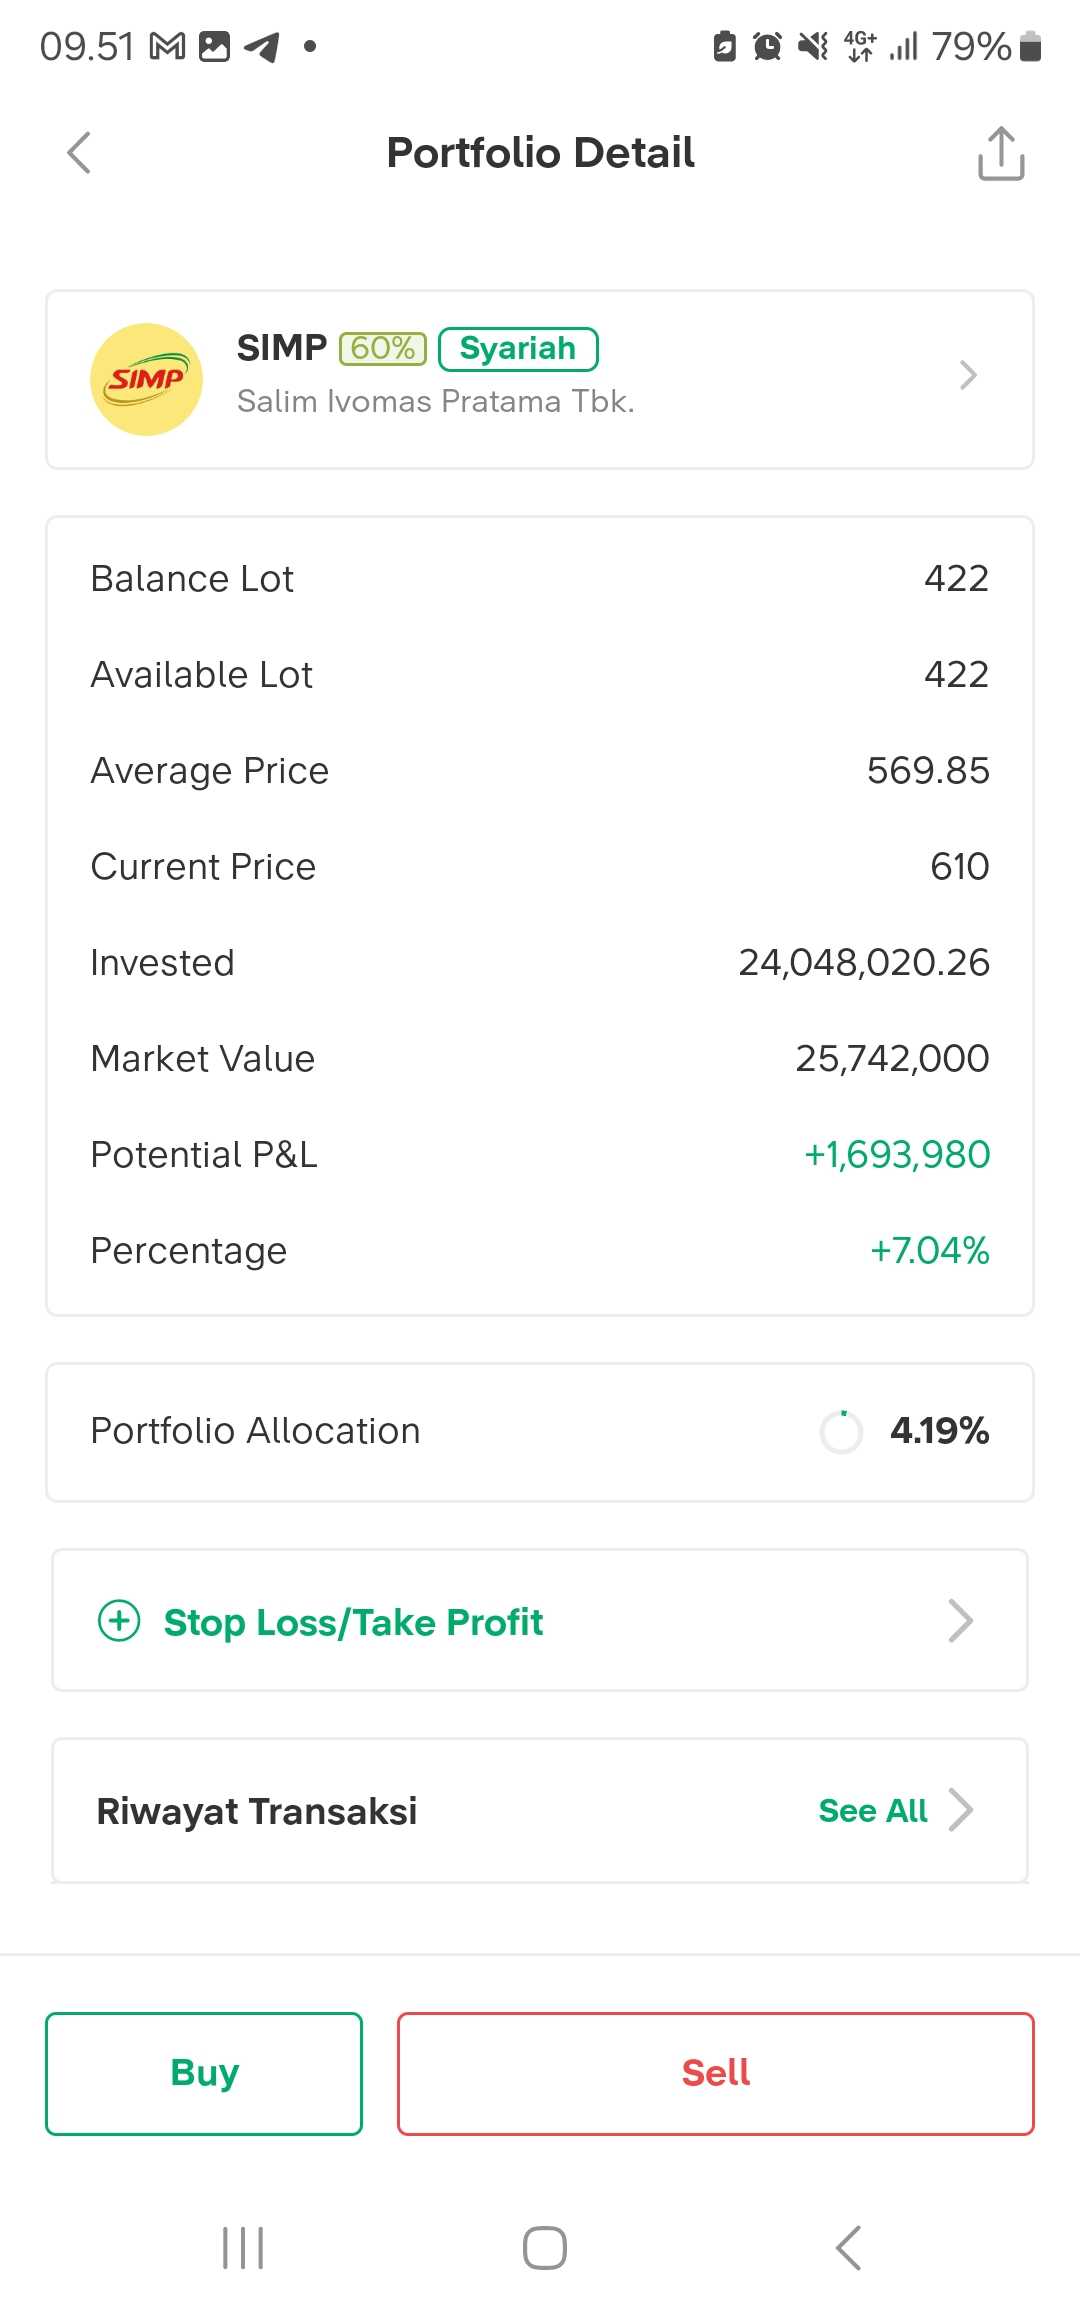Screen dimensions: 1080x2316
Task: Open the Gmail notification icon in status bar
Action: point(167,46)
